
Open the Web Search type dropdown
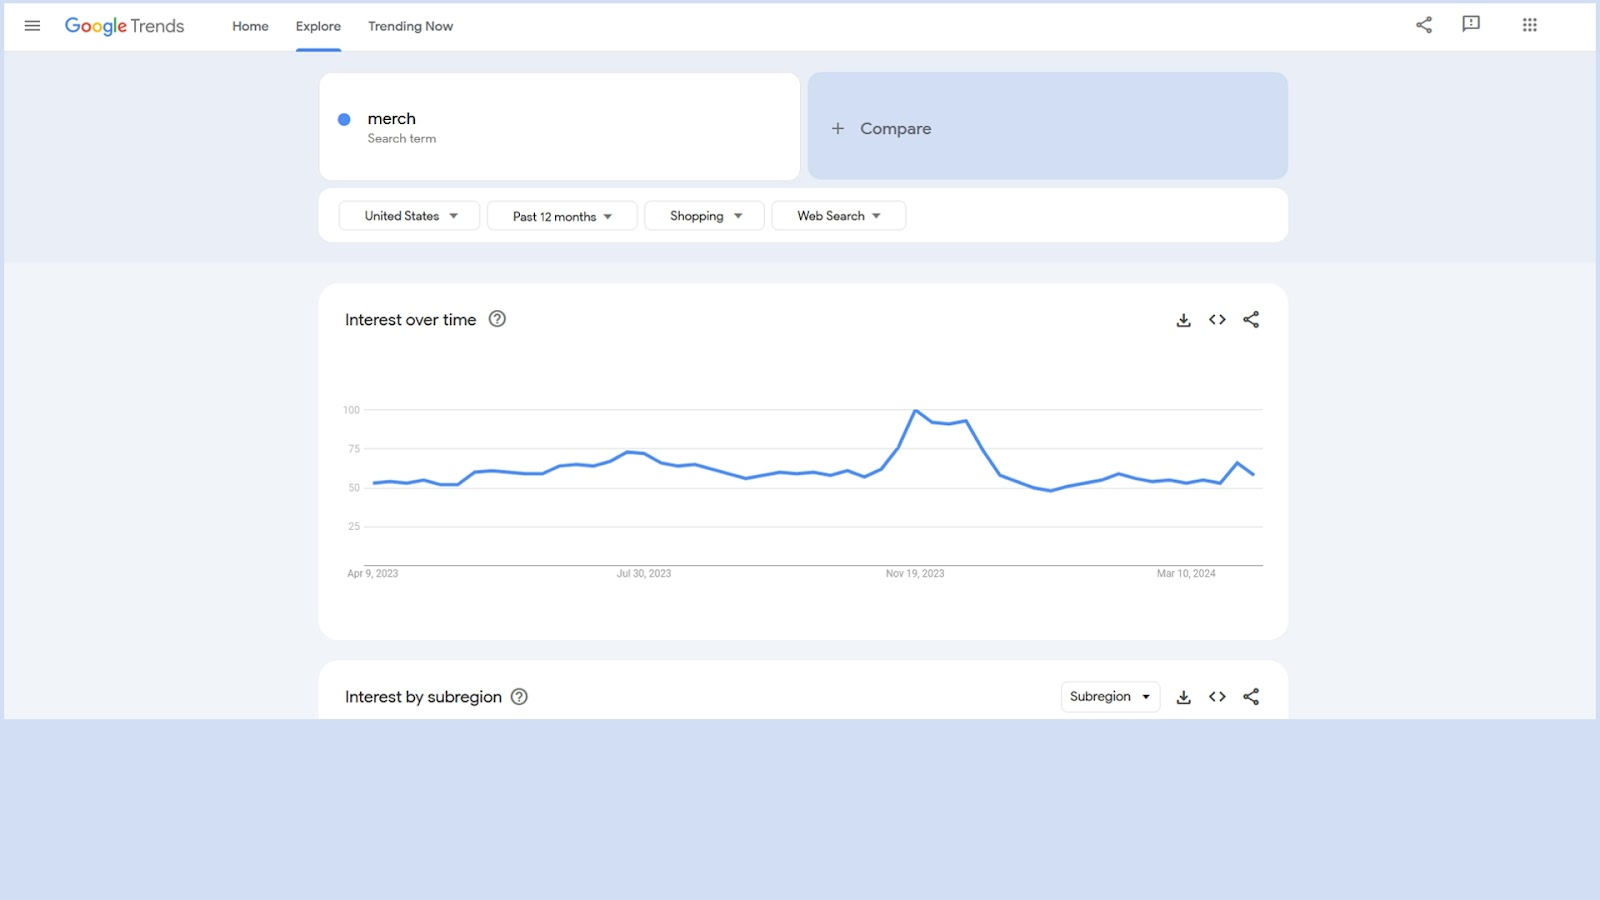(839, 216)
